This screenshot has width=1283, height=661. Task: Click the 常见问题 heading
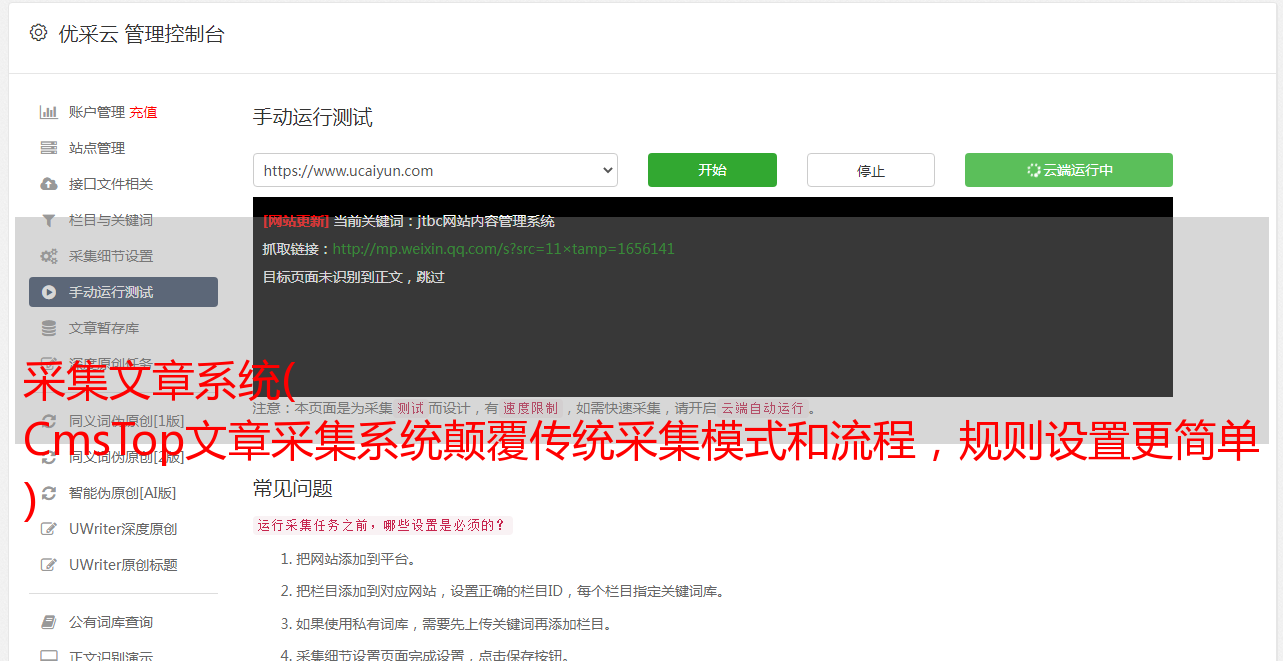[293, 488]
